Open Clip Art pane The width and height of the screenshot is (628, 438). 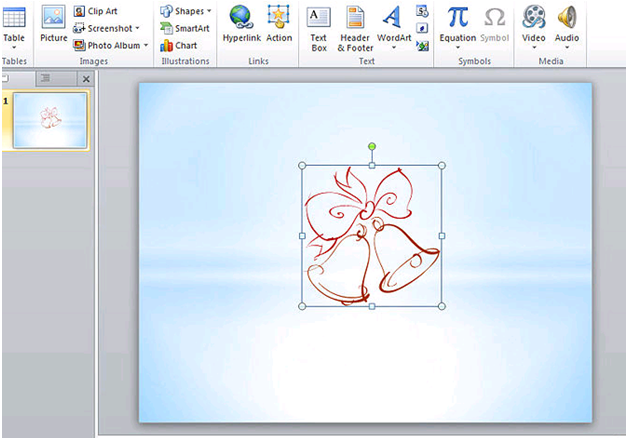[101, 11]
